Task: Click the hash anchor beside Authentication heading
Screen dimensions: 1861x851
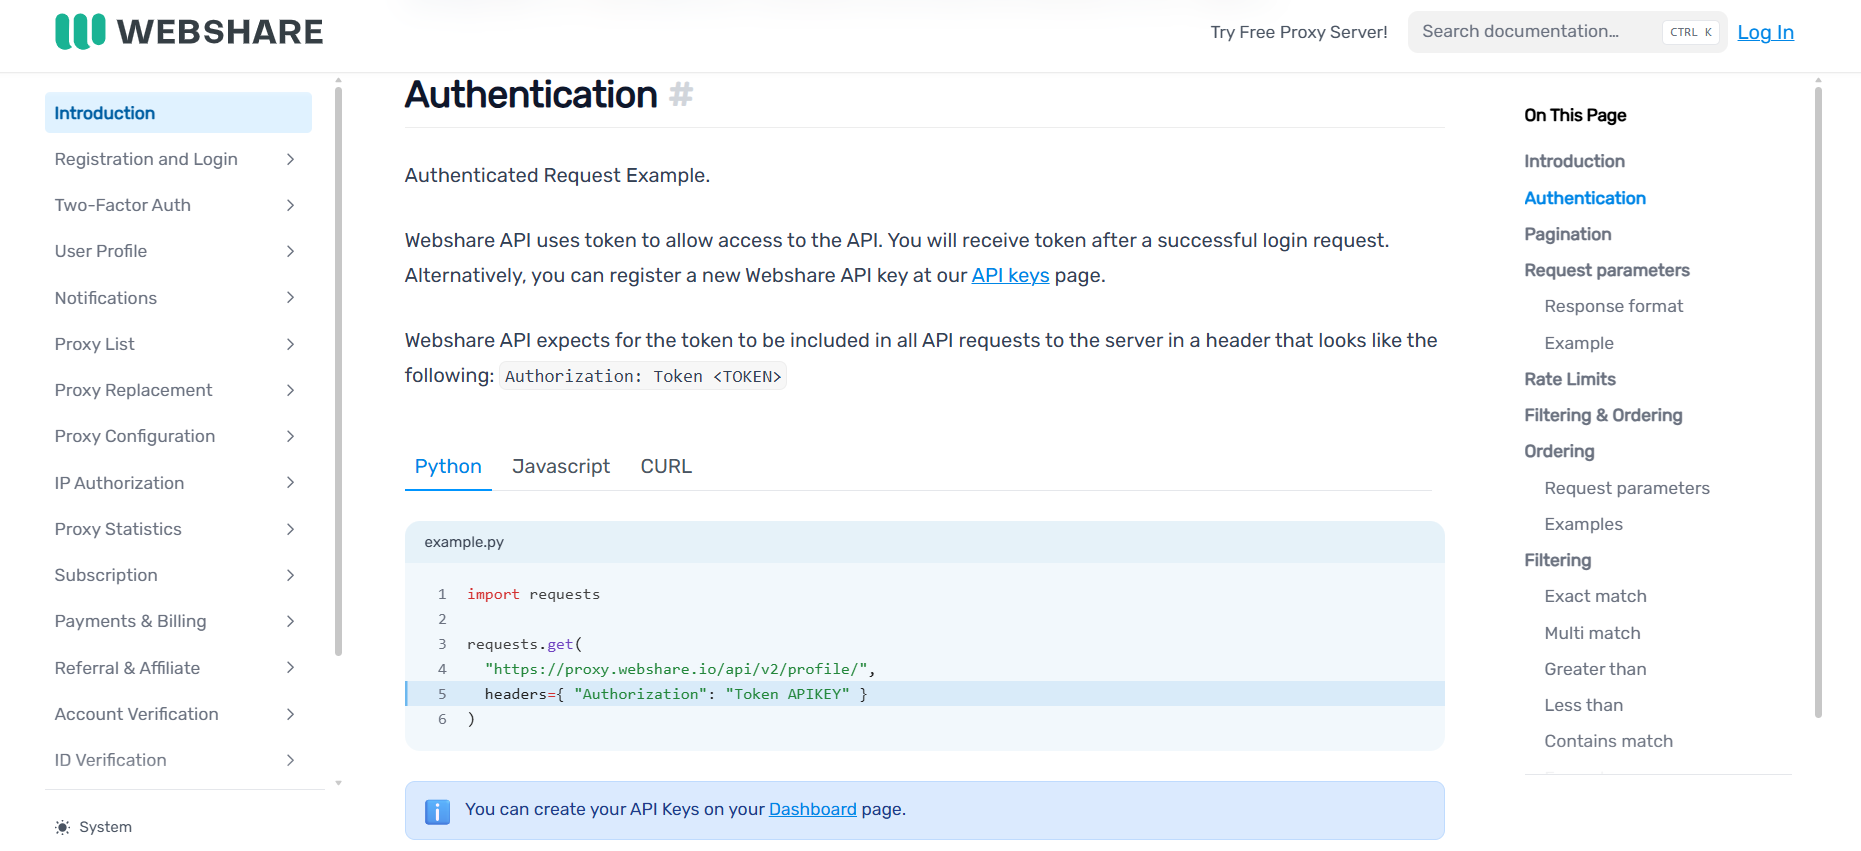Action: [x=681, y=95]
